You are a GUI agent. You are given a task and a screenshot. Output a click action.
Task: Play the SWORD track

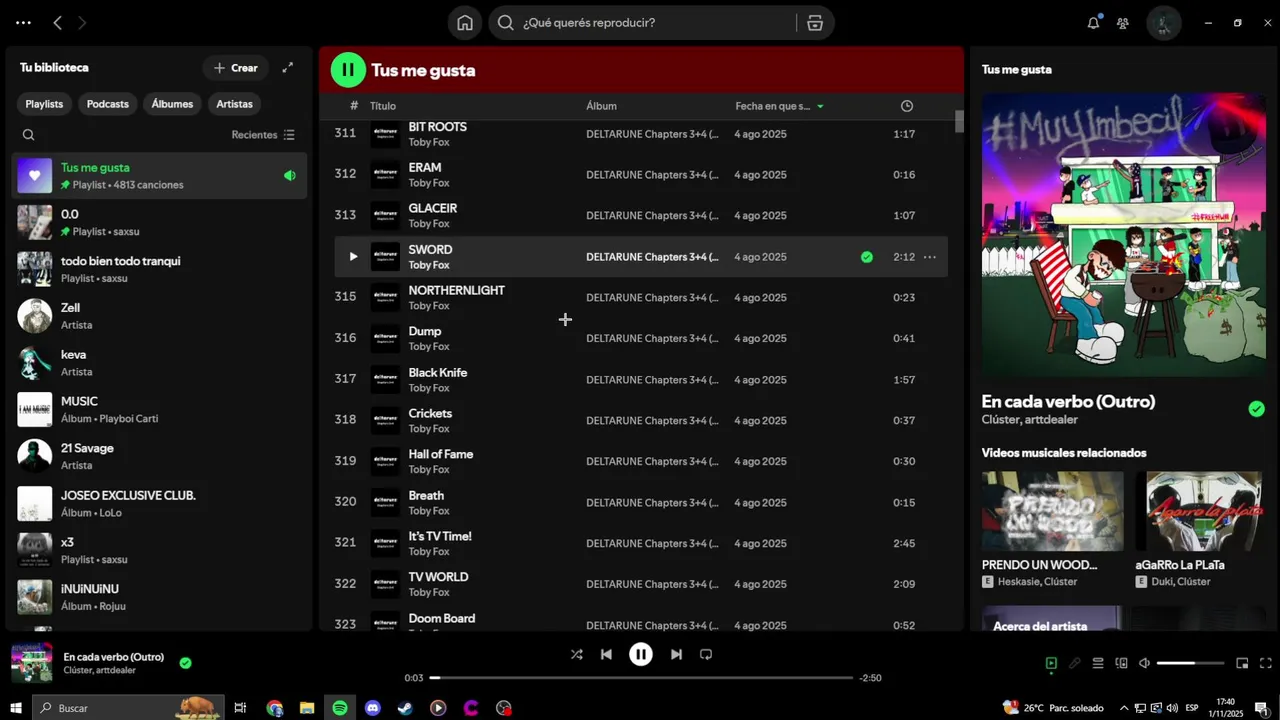353,257
